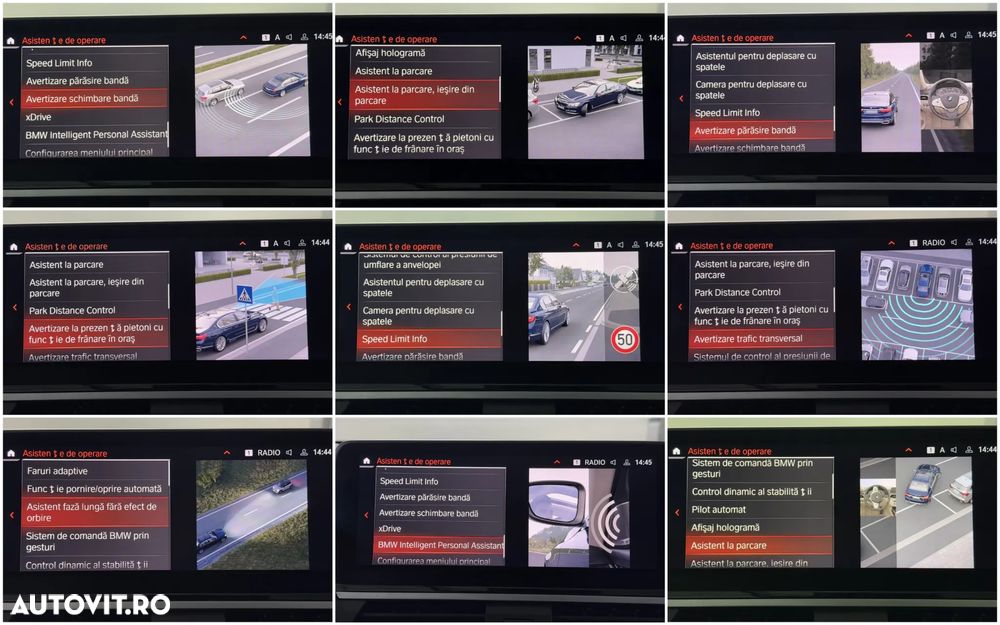This screenshot has height=625, width=1000.
Task: Tap home icon on highlighted Speed Limit Info screen
Action: [x=347, y=246]
